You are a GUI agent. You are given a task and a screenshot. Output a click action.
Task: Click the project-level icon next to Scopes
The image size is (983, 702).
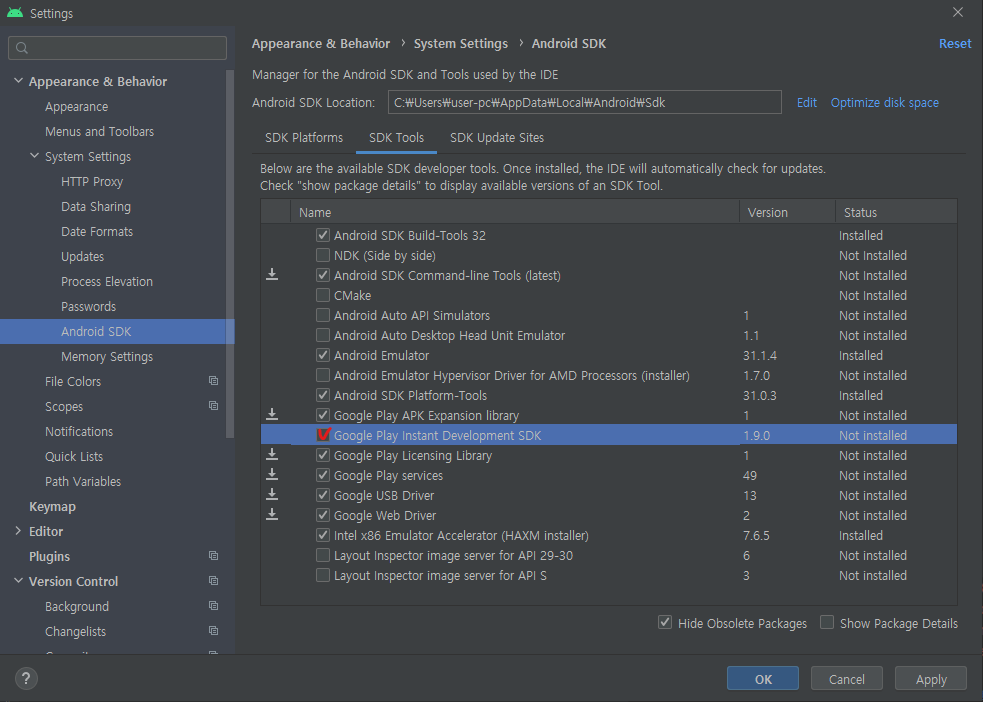click(x=213, y=406)
